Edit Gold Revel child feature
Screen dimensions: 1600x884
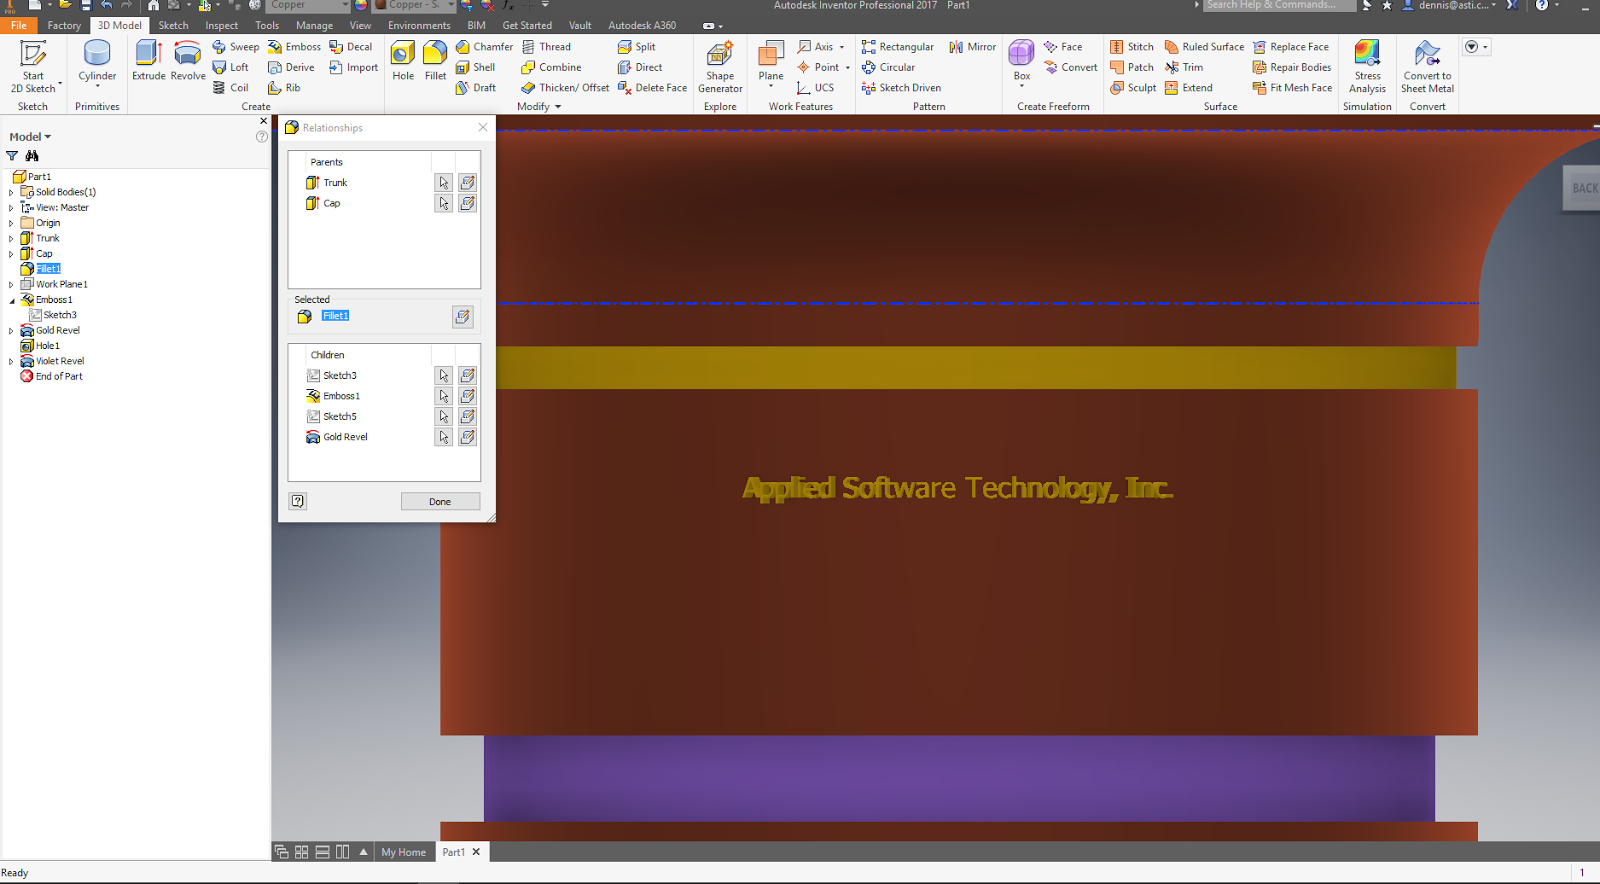[x=467, y=437]
